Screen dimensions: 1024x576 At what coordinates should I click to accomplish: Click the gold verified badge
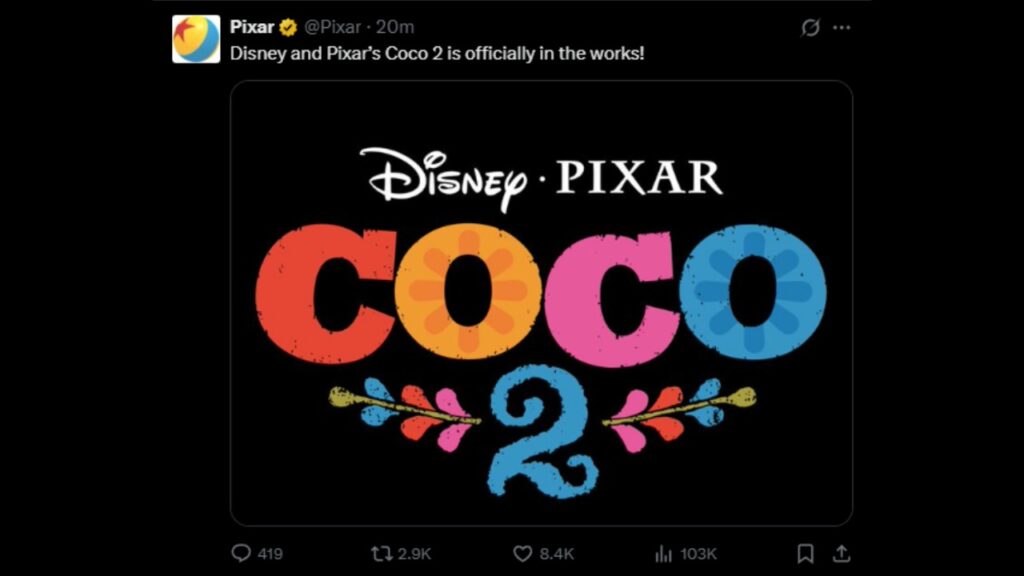[288, 27]
